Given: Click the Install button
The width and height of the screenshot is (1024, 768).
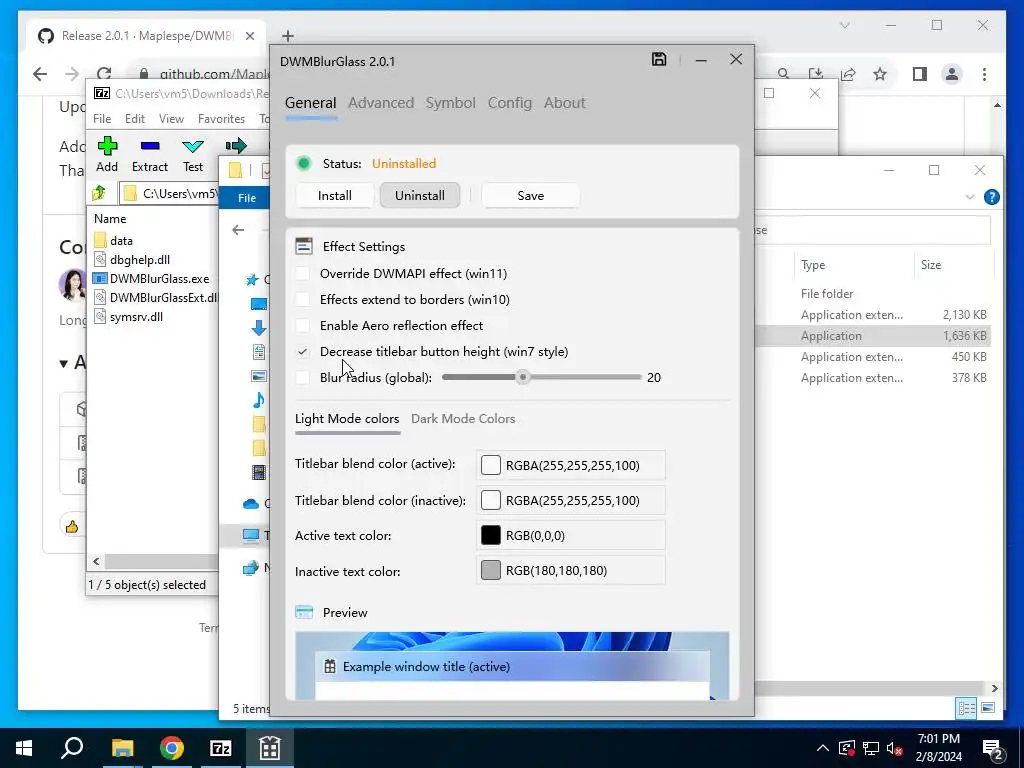Looking at the screenshot, I should pyautogui.click(x=334, y=195).
